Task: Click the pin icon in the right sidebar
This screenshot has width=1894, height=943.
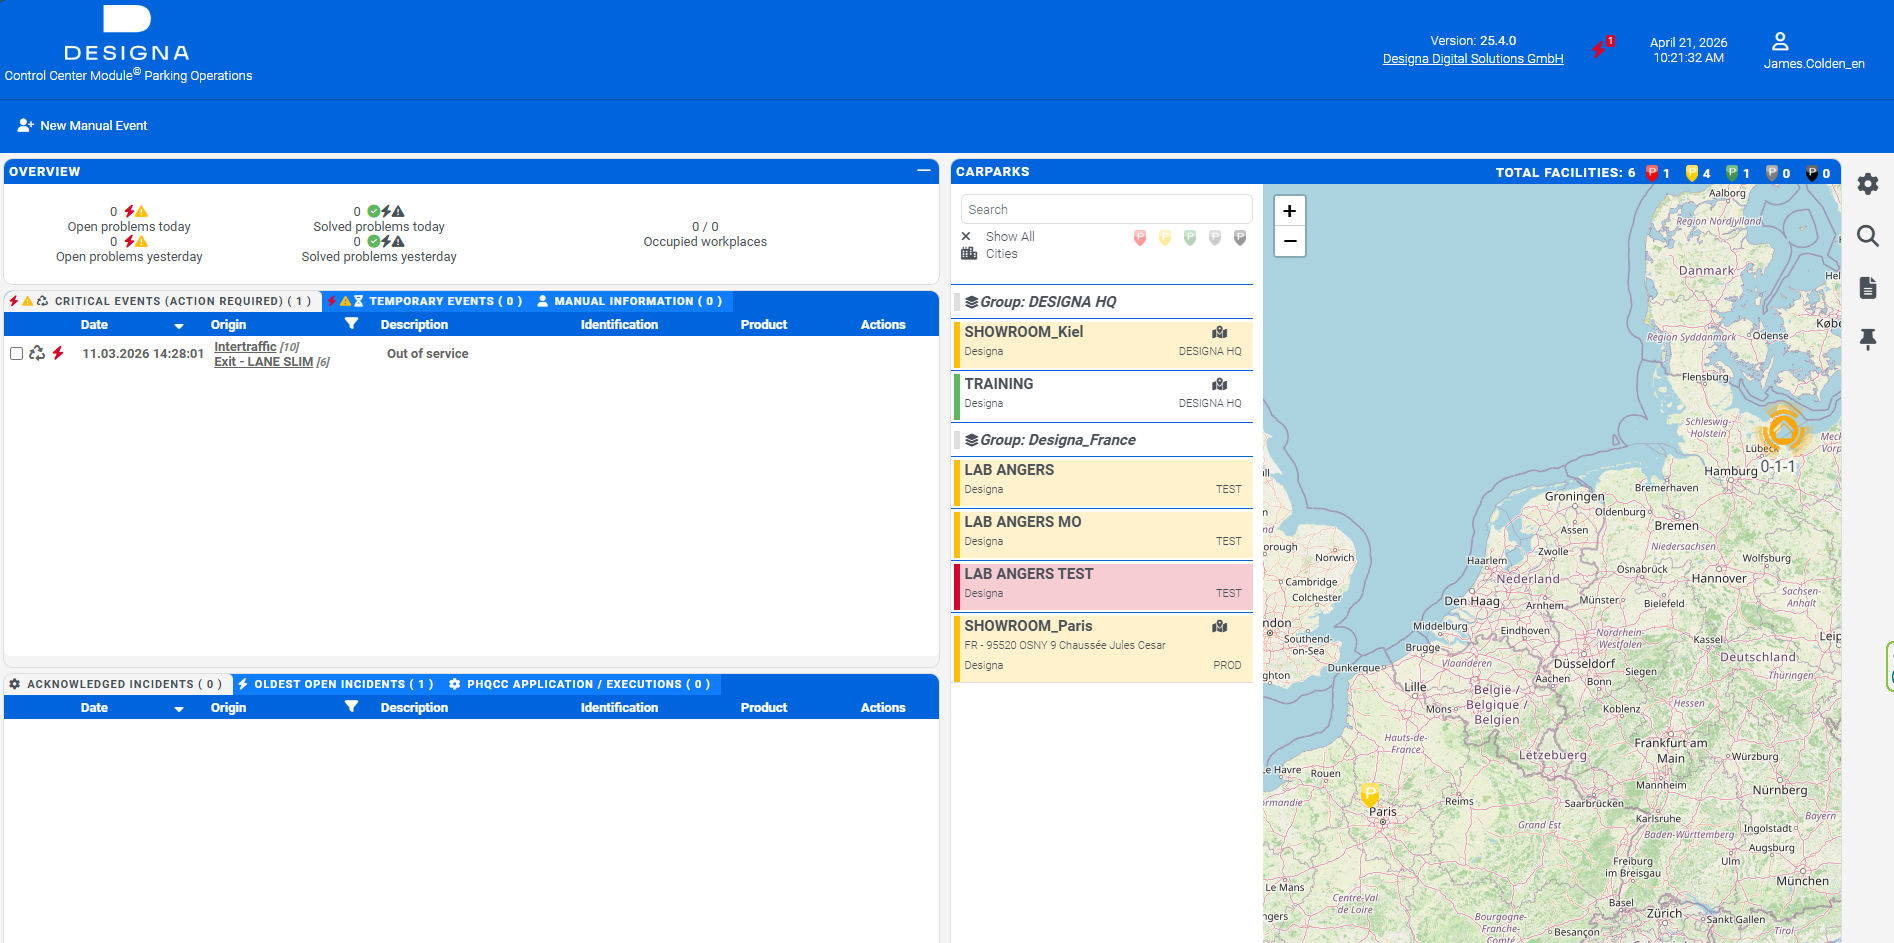Action: tap(1868, 339)
